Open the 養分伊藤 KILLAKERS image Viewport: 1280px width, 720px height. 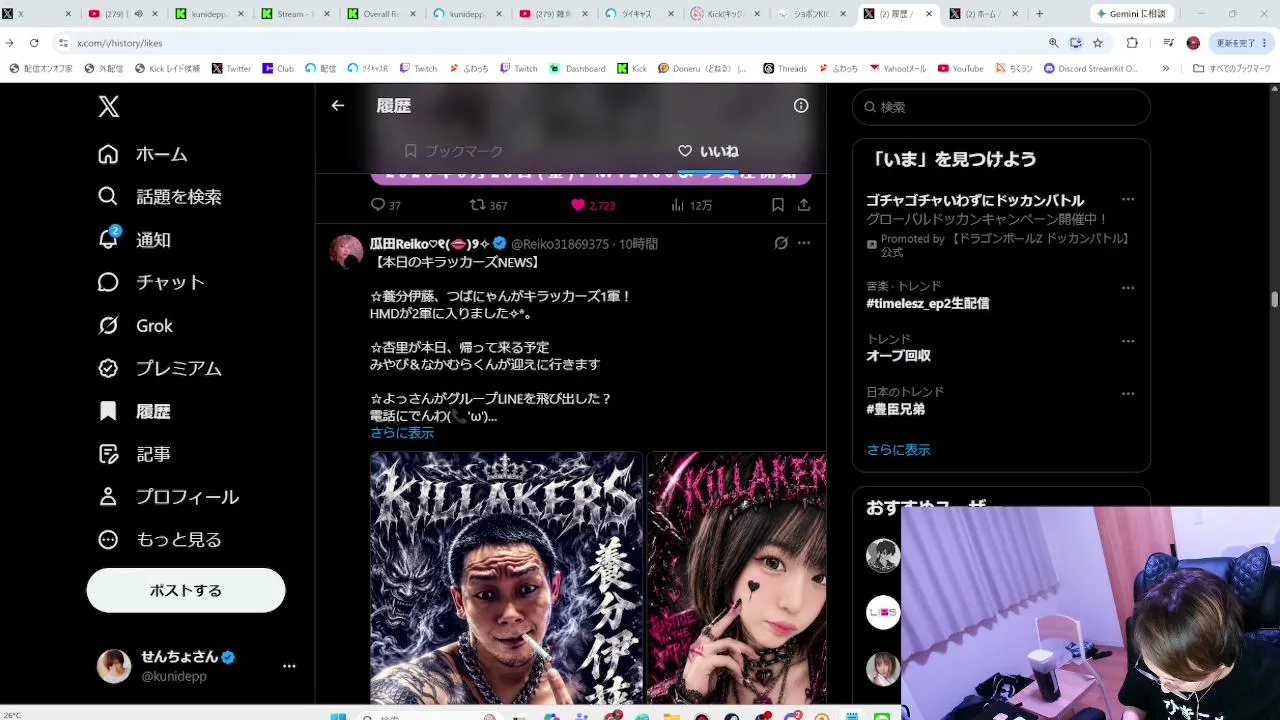(x=506, y=578)
